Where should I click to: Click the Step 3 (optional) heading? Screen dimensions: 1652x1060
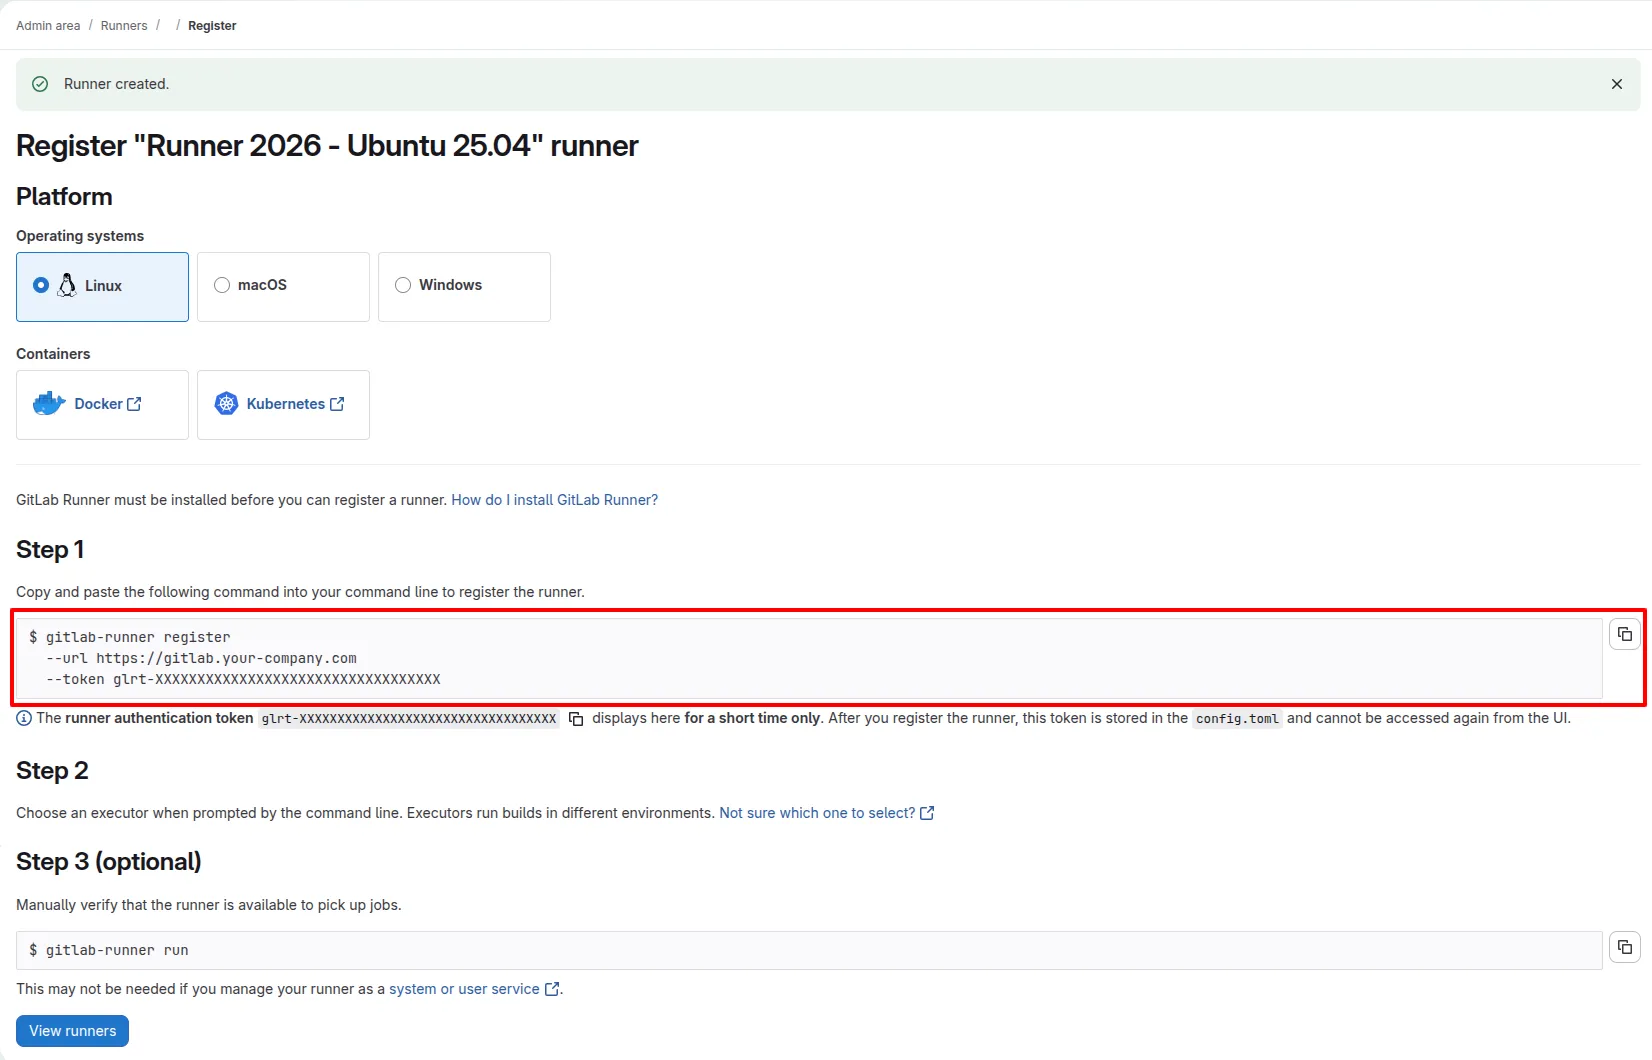coord(109,862)
